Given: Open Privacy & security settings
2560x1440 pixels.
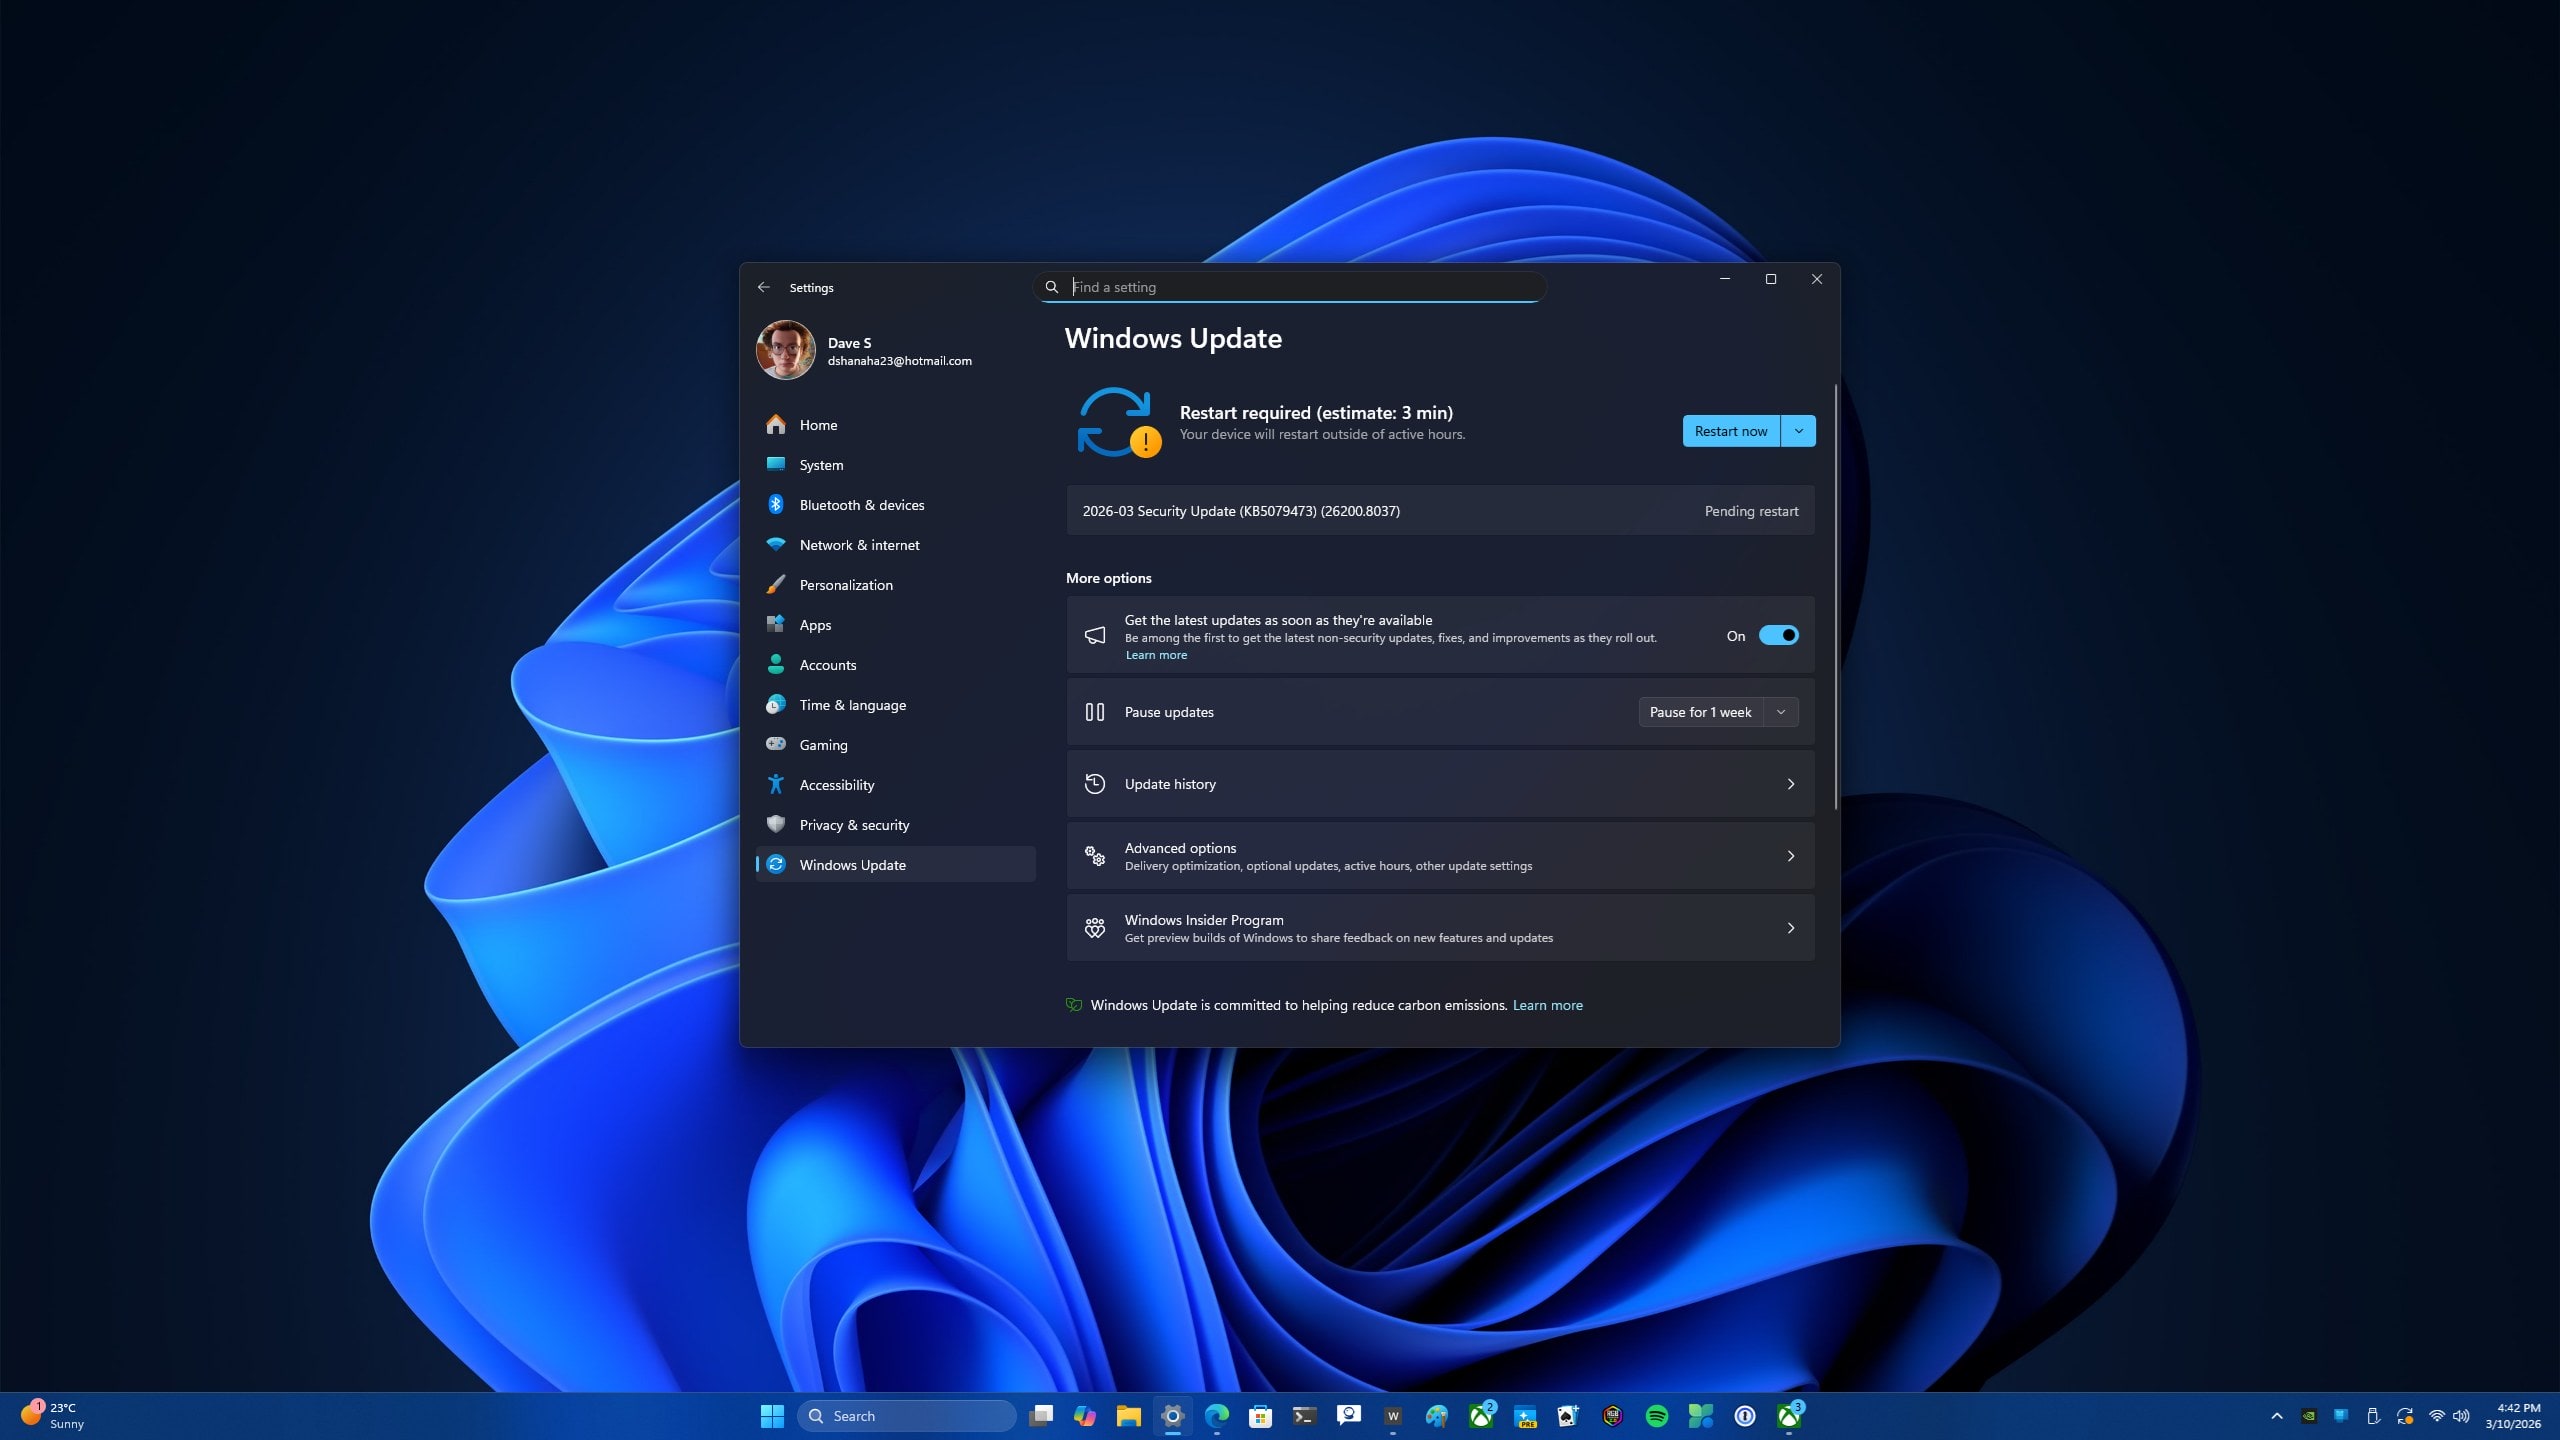Looking at the screenshot, I should (x=853, y=824).
